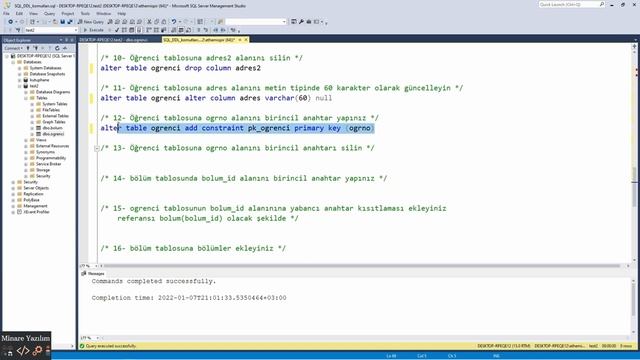The width and height of the screenshot is (640, 360).
Task: Open the Query menu
Action: (x=49, y=13)
